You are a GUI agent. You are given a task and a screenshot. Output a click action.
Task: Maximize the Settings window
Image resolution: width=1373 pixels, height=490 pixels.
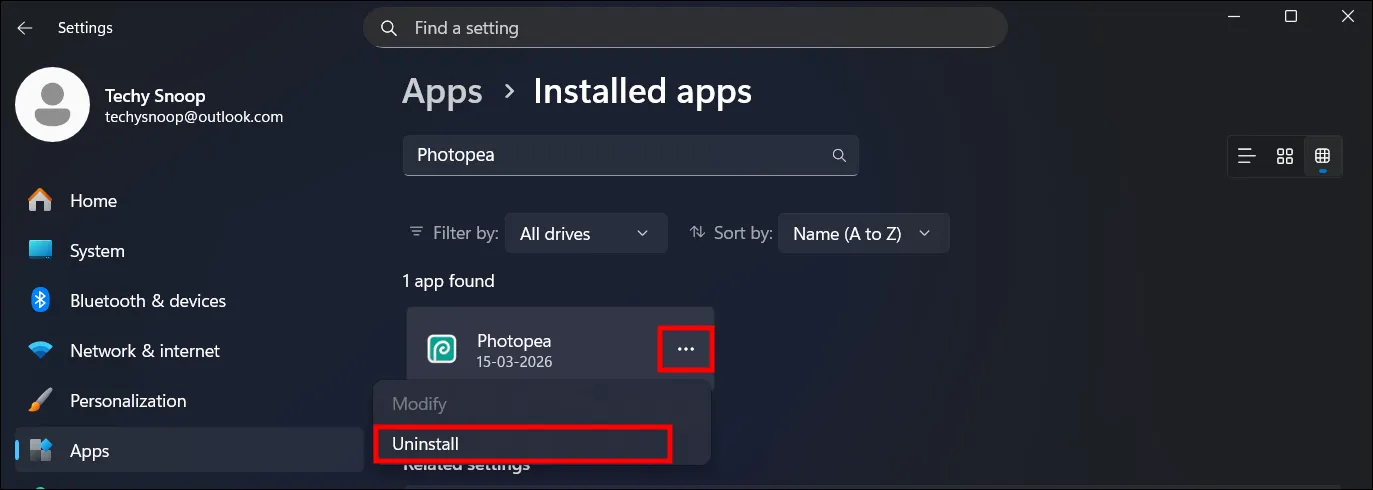click(x=1291, y=16)
